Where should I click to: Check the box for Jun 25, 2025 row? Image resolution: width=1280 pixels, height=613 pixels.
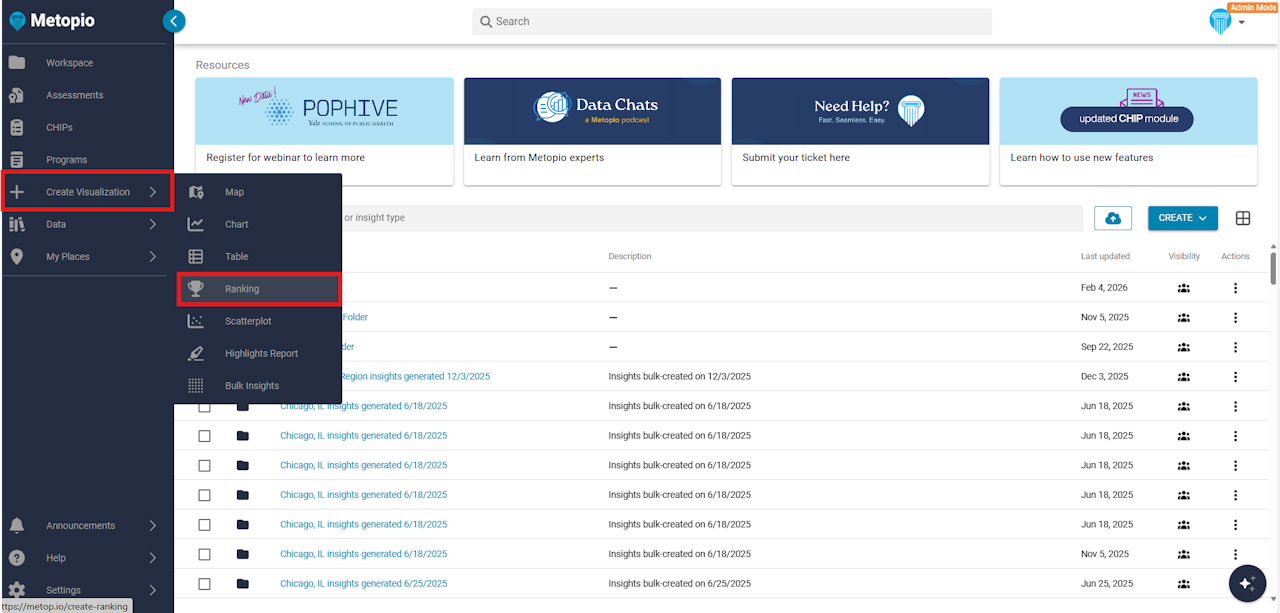[x=204, y=584]
